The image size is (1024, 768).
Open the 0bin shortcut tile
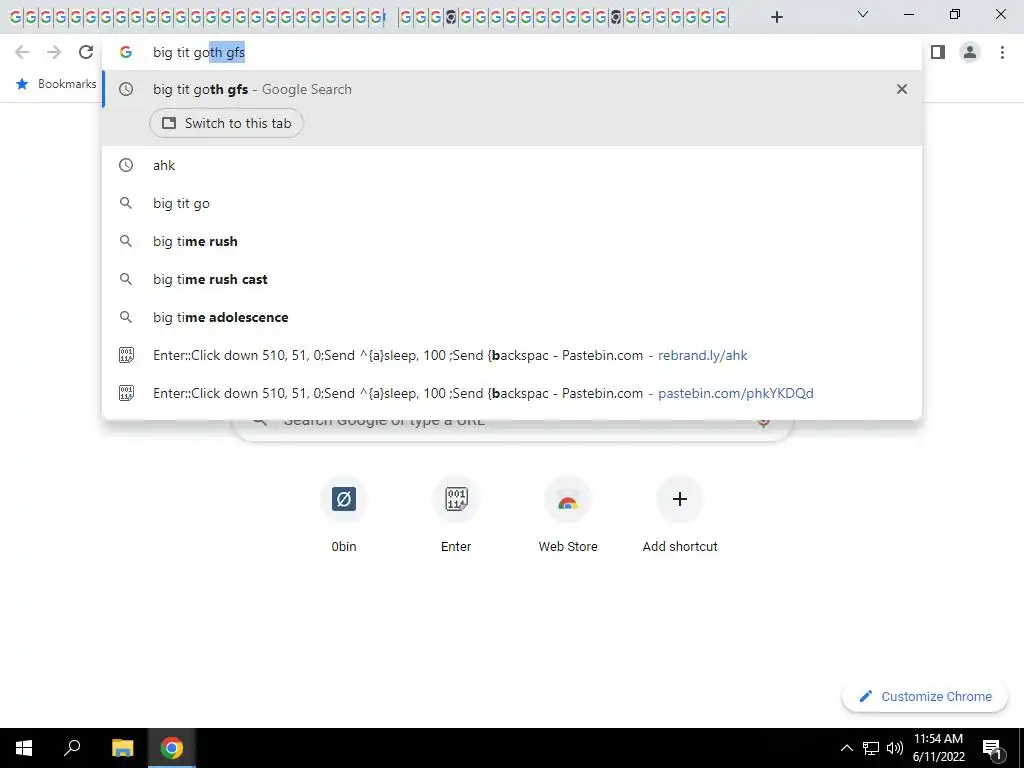[344, 515]
